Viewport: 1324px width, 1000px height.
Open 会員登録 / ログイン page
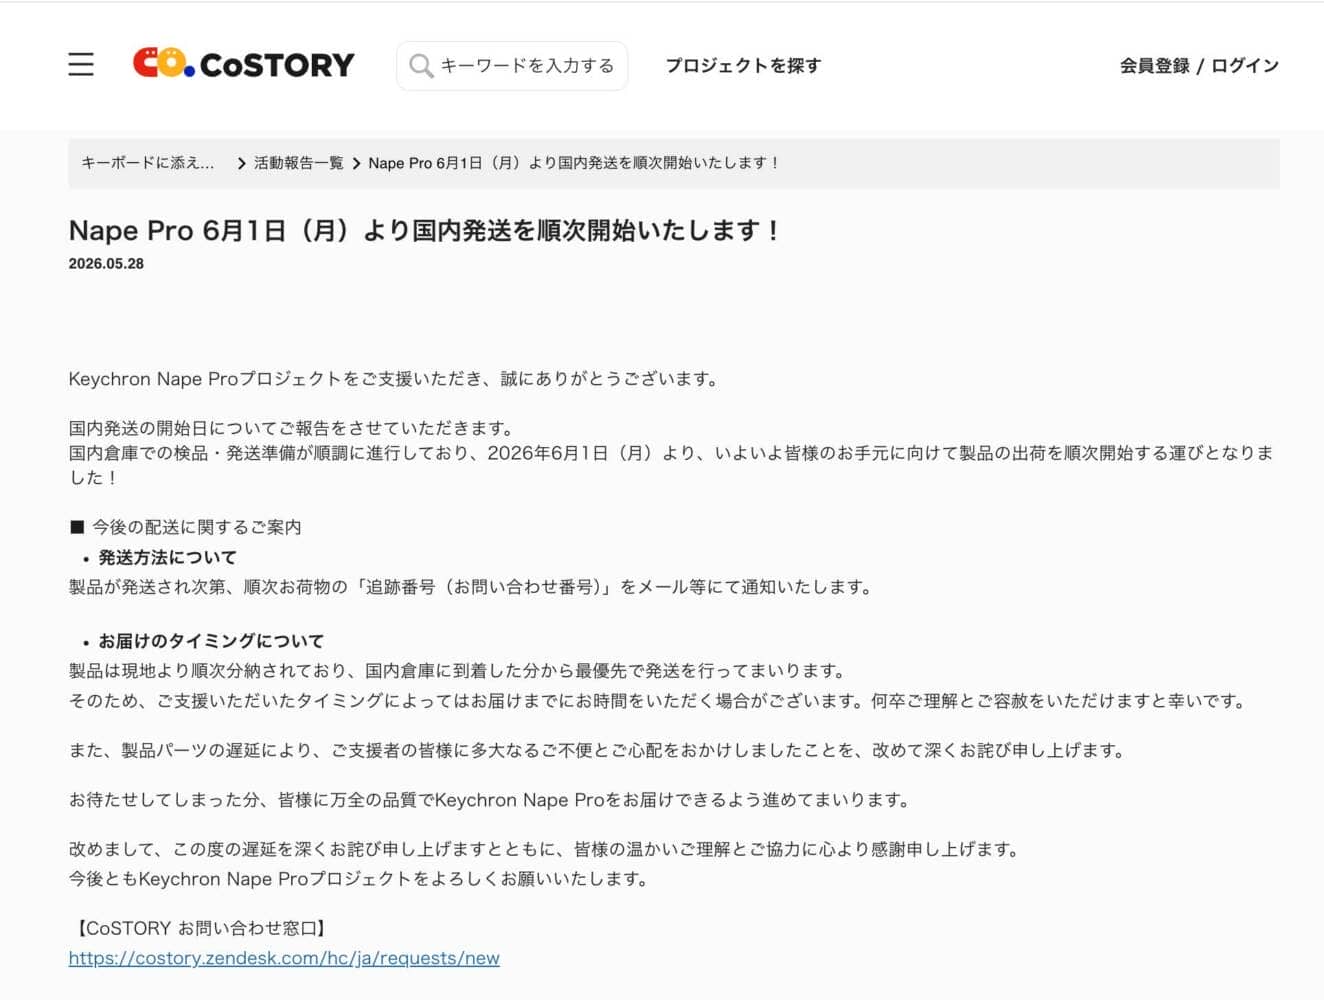point(1199,66)
